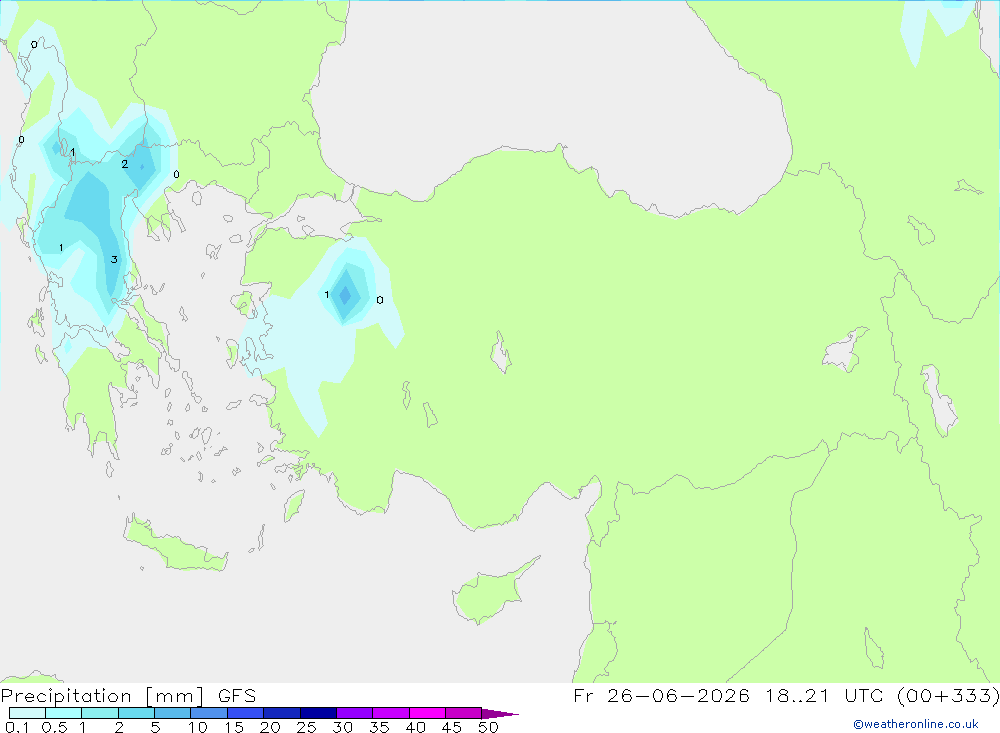
Task: Click the "15" legend scale label
Action: [234, 727]
